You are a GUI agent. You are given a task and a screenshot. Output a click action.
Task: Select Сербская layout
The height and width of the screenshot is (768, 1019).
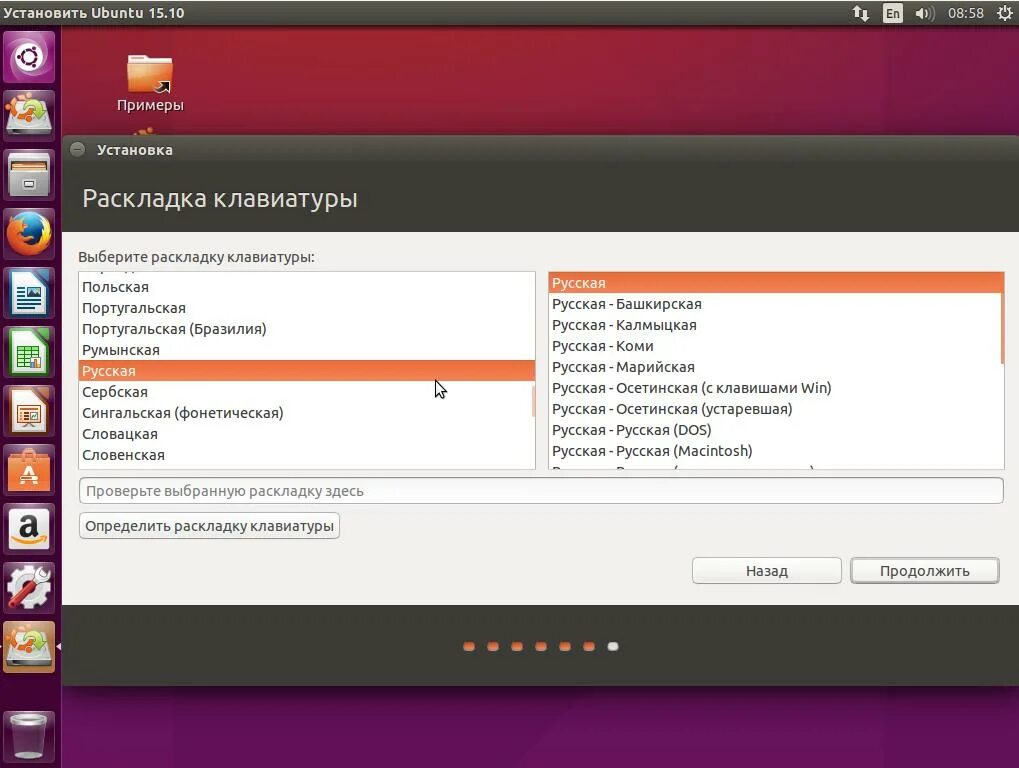point(306,392)
